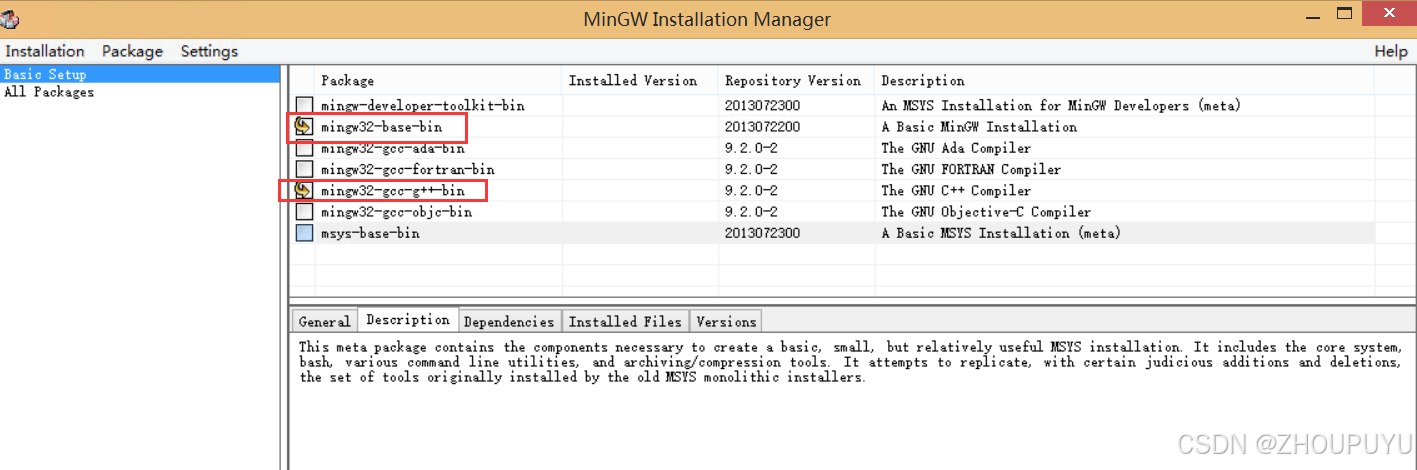The width and height of the screenshot is (1417, 470).
Task: Click 'The GNU Objective-C Compiler' description cell
Action: (x=986, y=212)
